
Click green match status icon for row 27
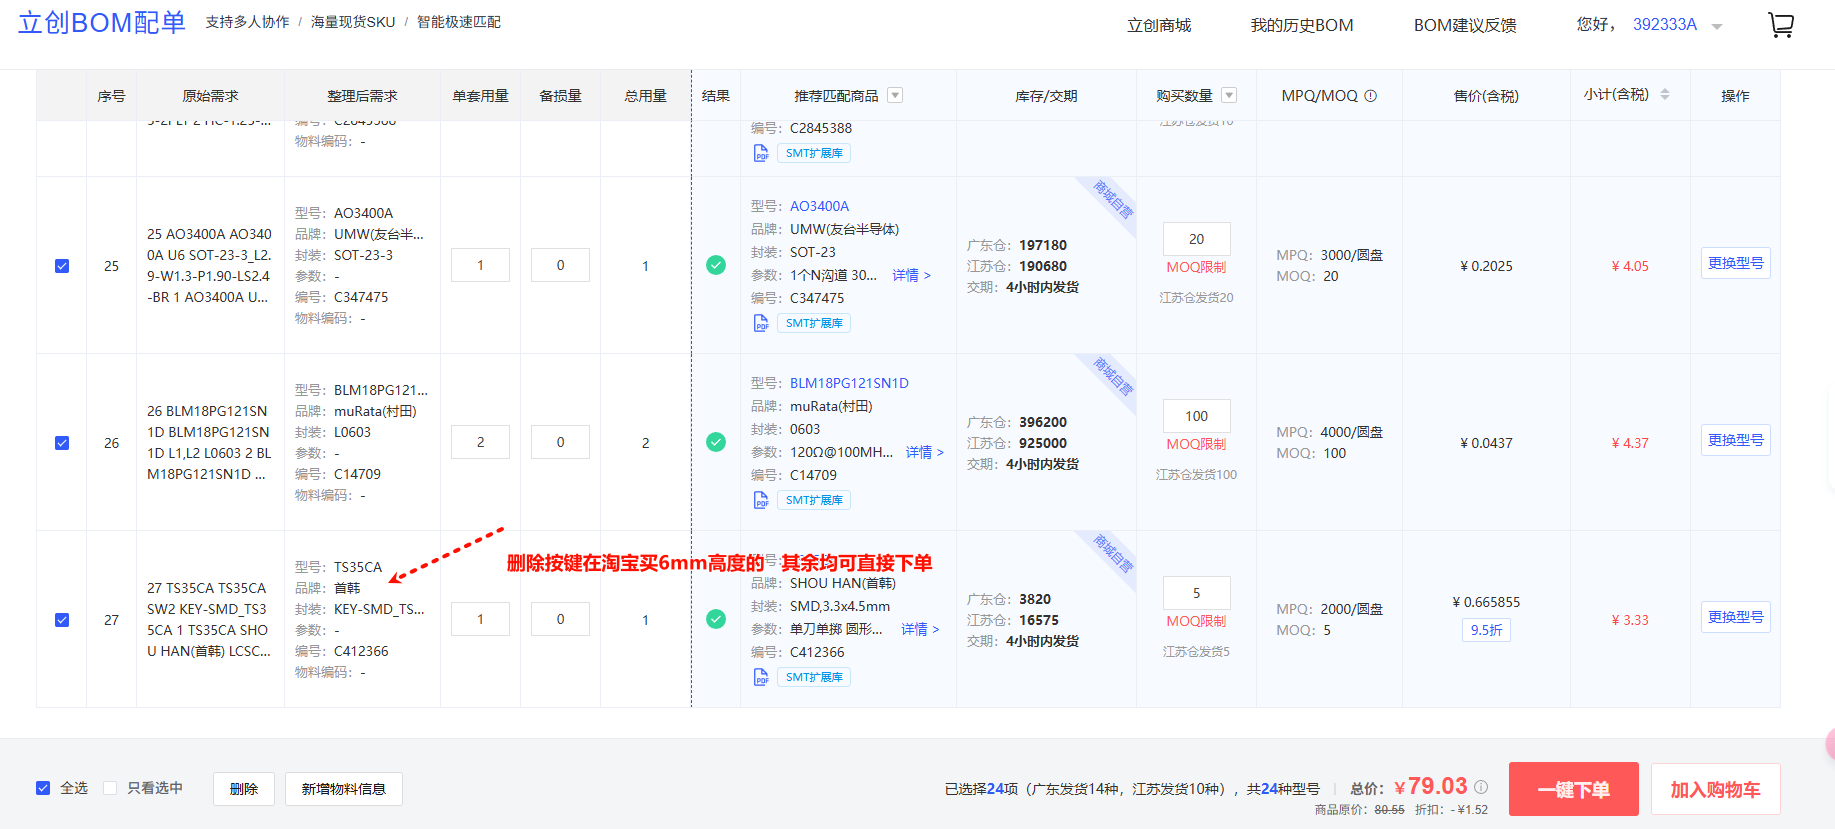click(716, 619)
